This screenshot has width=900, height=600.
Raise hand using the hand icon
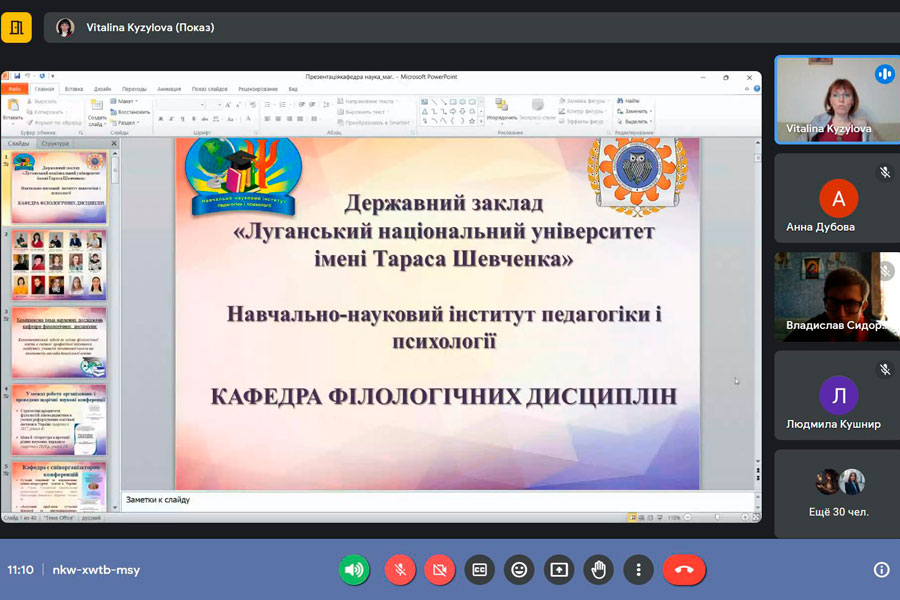598,569
